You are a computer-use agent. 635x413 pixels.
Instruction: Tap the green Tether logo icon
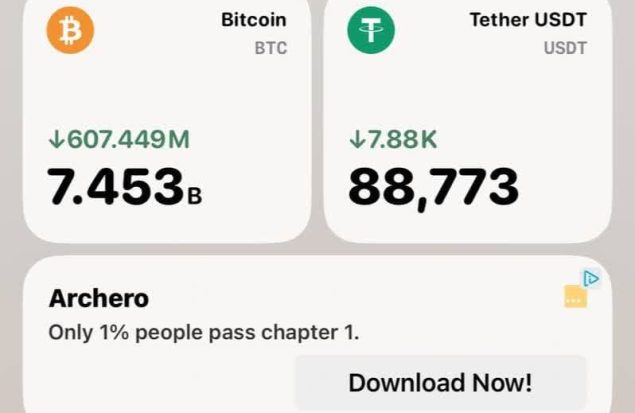(x=371, y=30)
